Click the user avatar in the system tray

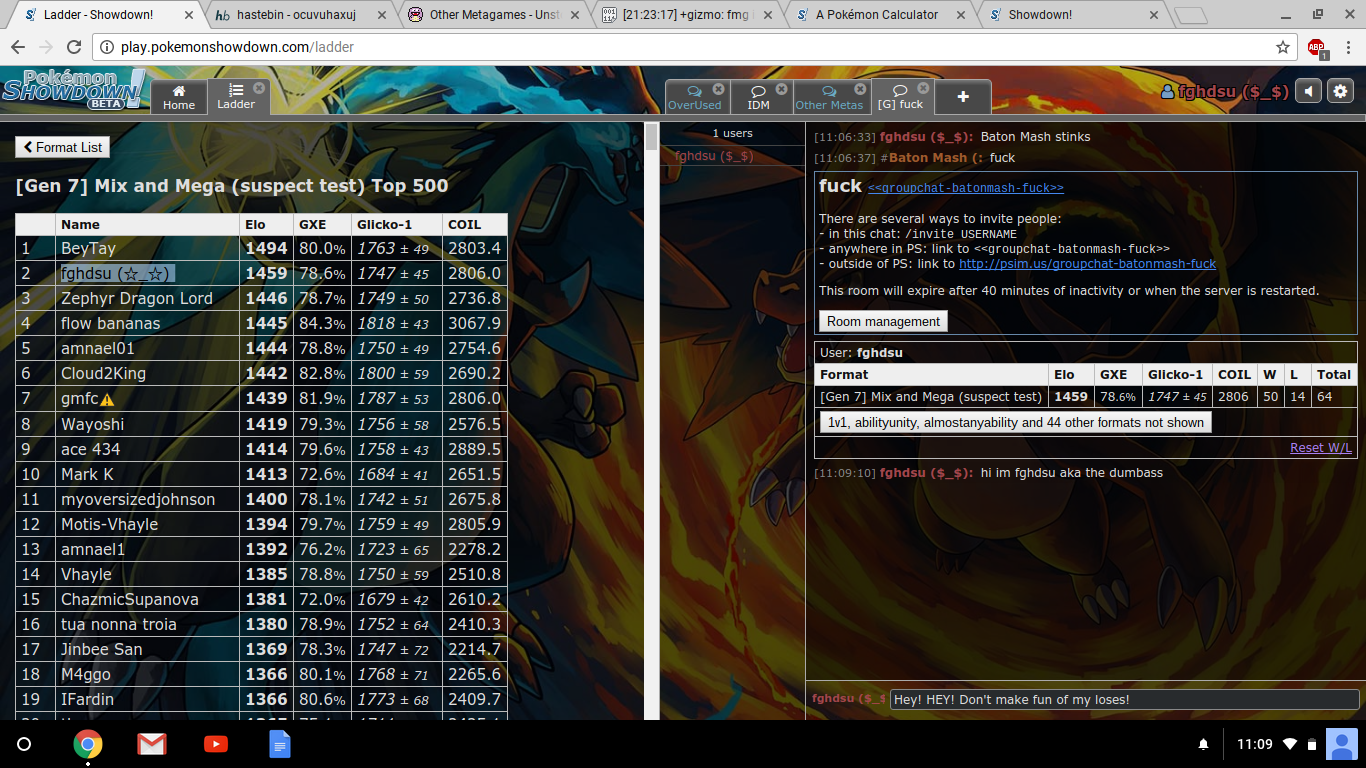(1341, 744)
